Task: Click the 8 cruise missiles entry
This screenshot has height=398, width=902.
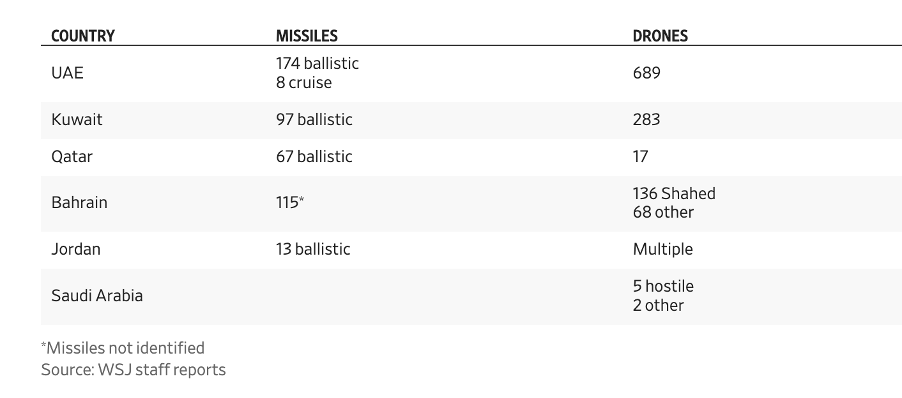Action: (x=304, y=82)
